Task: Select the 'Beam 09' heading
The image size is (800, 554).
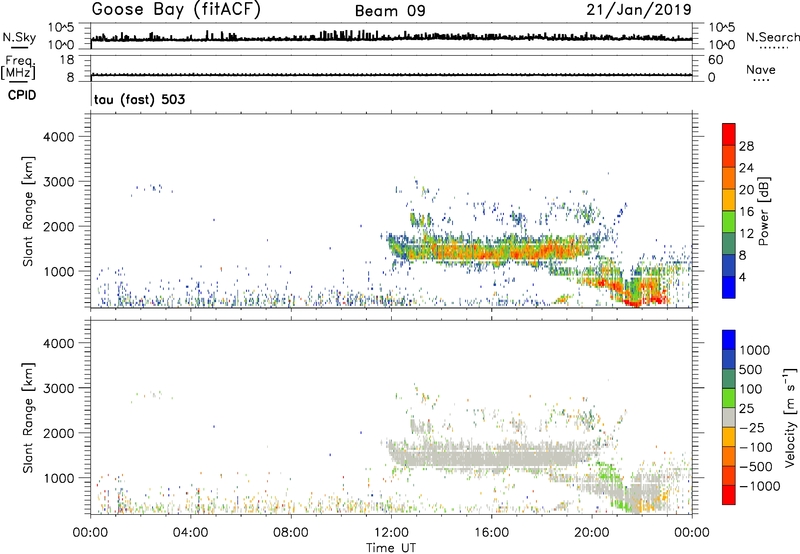Action: coord(390,11)
